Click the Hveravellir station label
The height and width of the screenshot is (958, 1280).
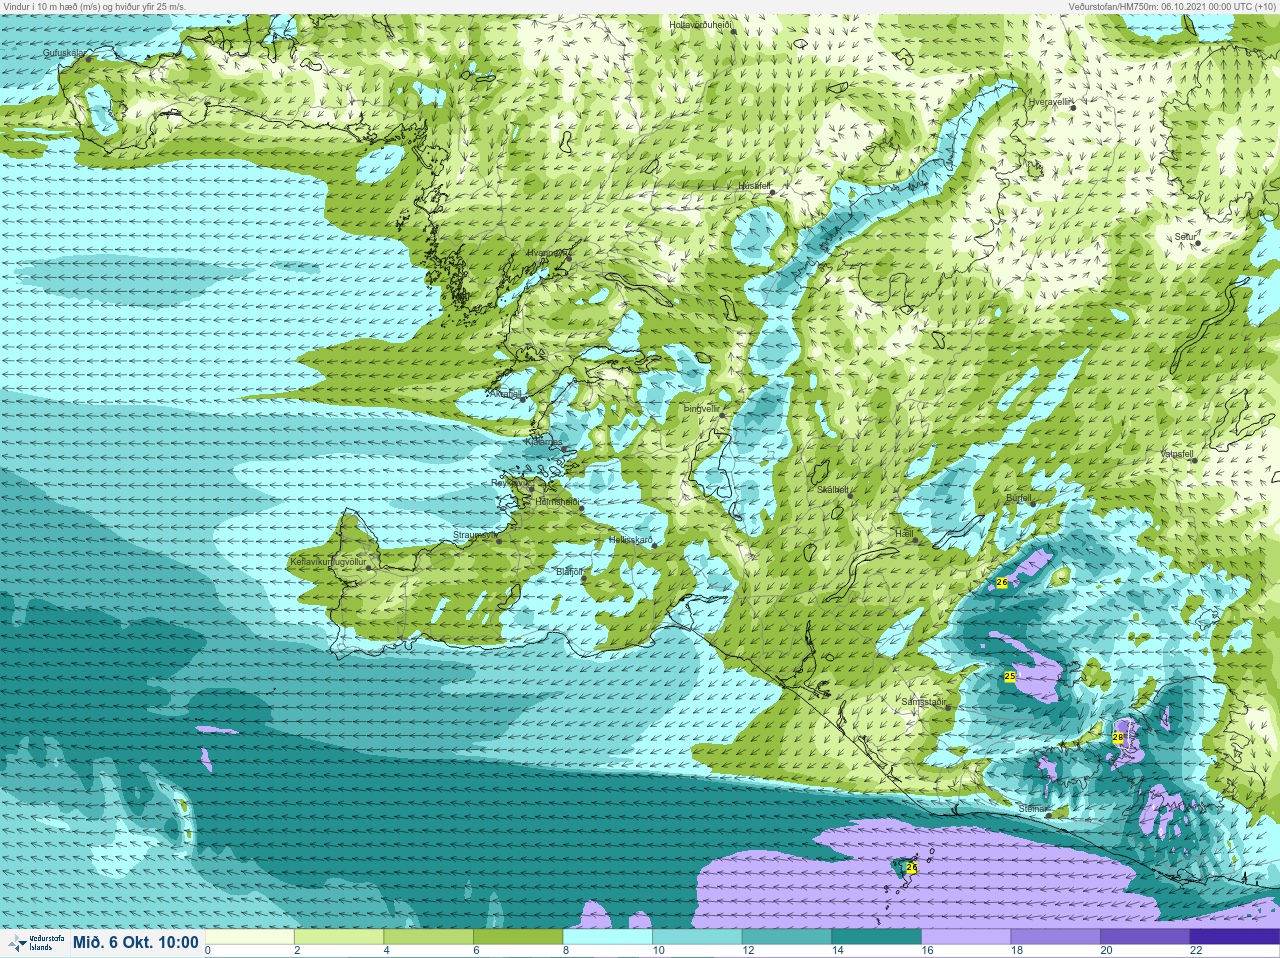point(1050,102)
